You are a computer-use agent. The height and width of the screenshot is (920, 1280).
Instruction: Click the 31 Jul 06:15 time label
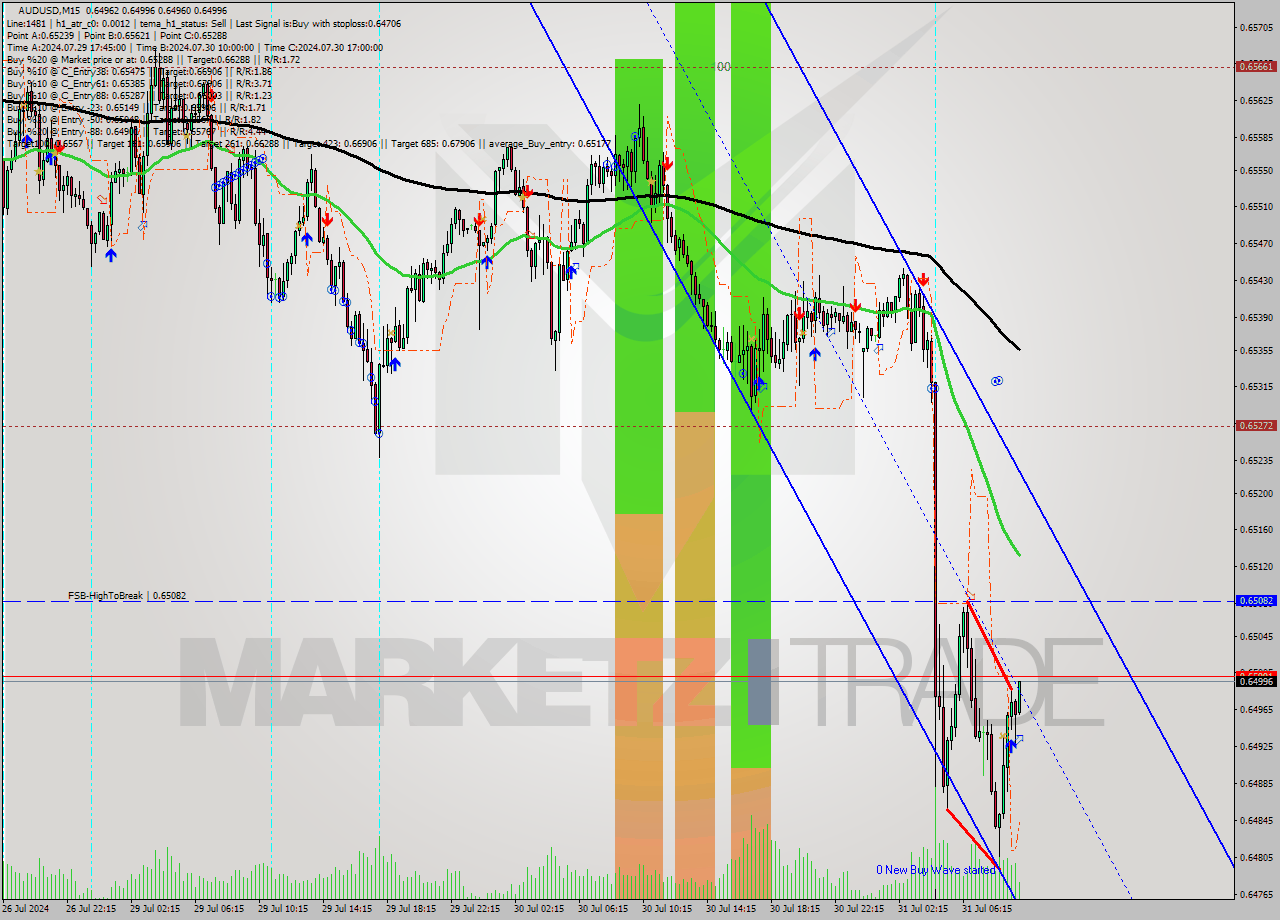986,909
